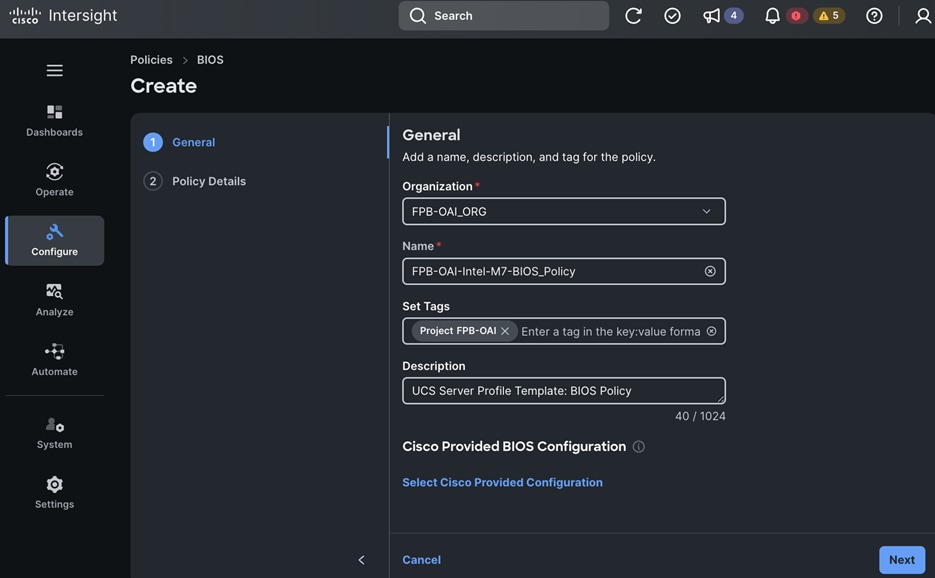Click the Search box
Screen dimensions: 935x578
503,16
